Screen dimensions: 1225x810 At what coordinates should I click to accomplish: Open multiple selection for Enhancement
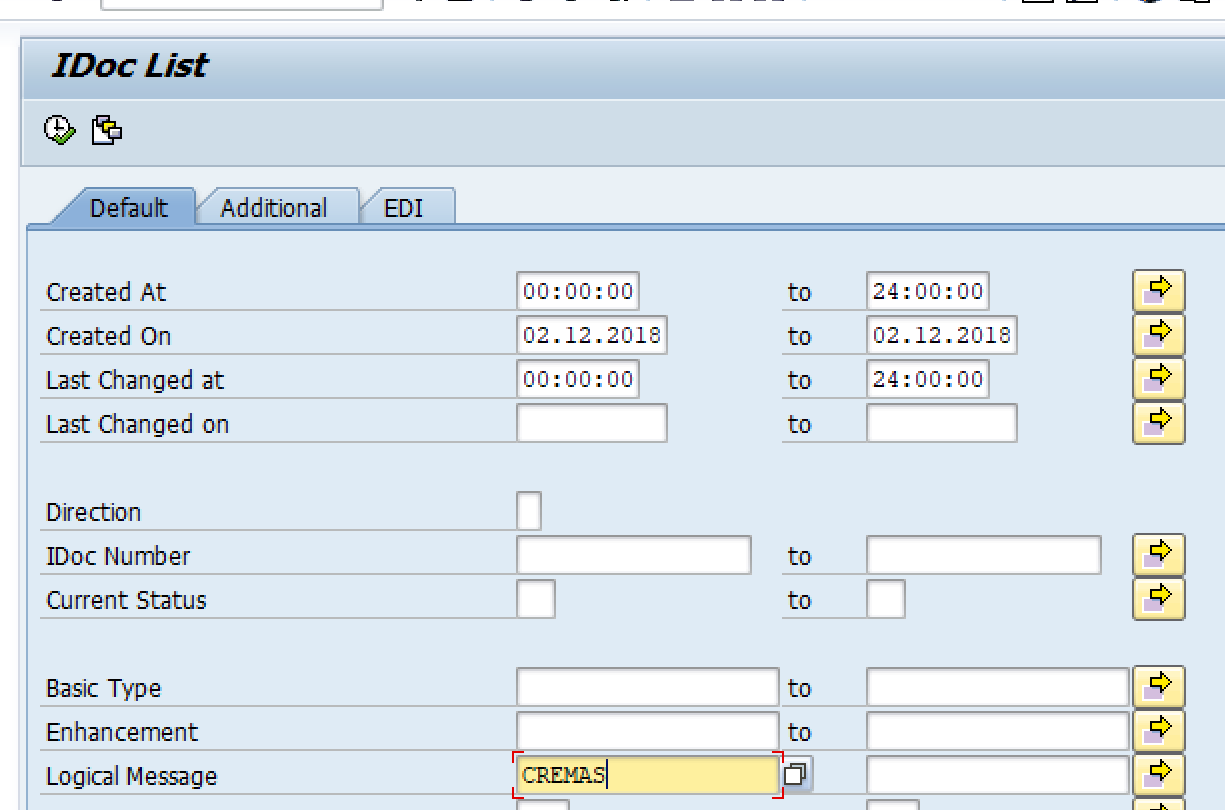[x=1158, y=731]
